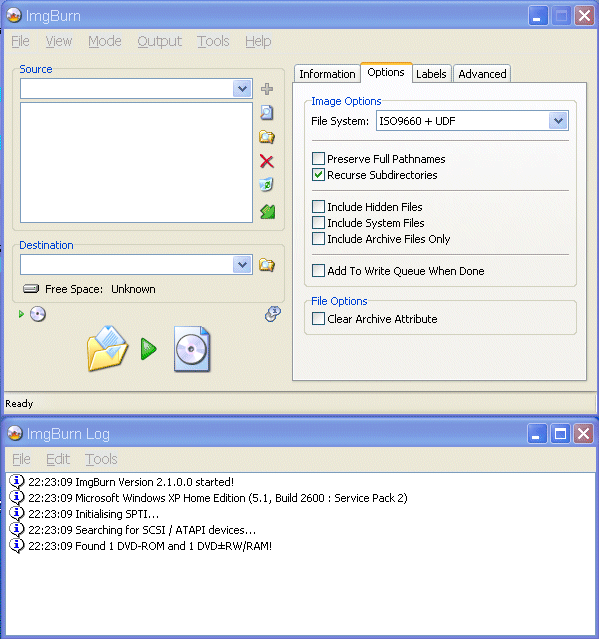Minimize the ImgBurn Log window
This screenshot has width=599, height=639.
click(537, 434)
